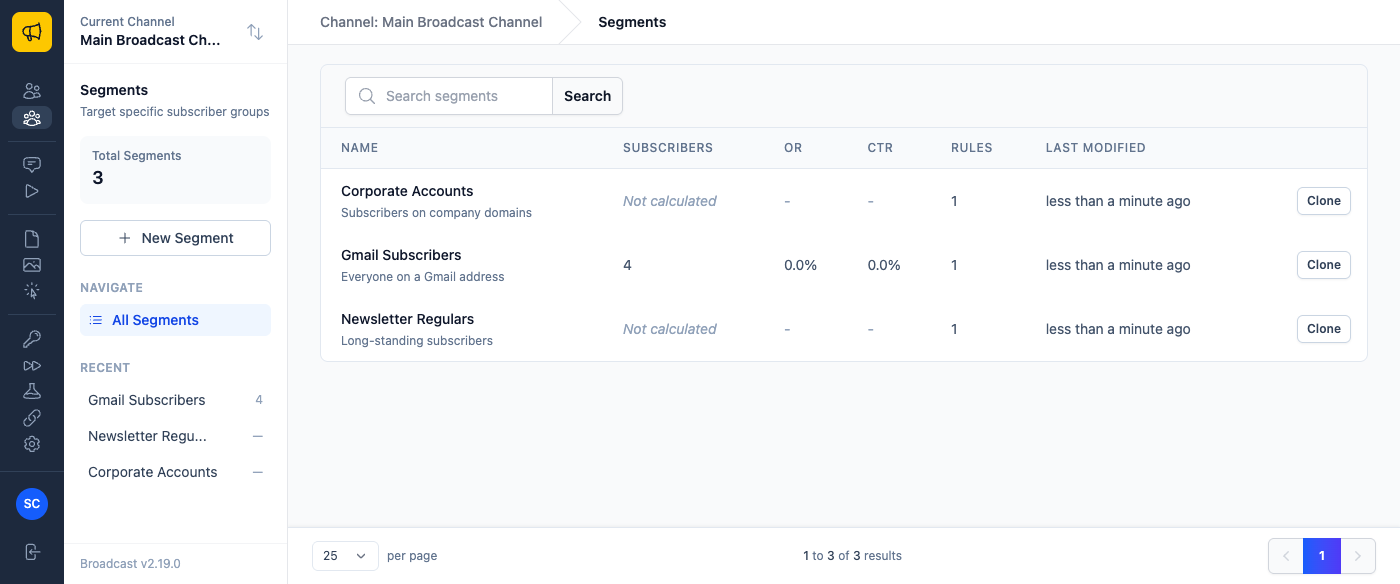Open Newsletter Regulars segment in table

click(407, 319)
